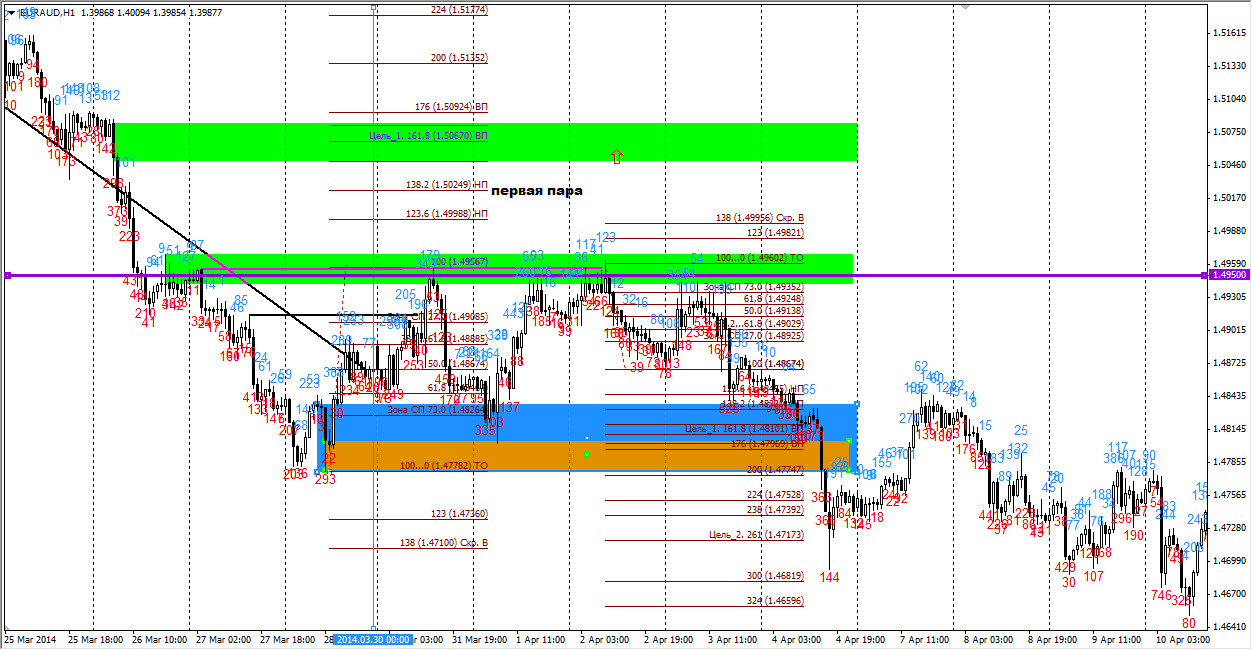The height and width of the screenshot is (650, 1252).
Task: Select the 224 (1.47528) level label
Action: point(775,494)
